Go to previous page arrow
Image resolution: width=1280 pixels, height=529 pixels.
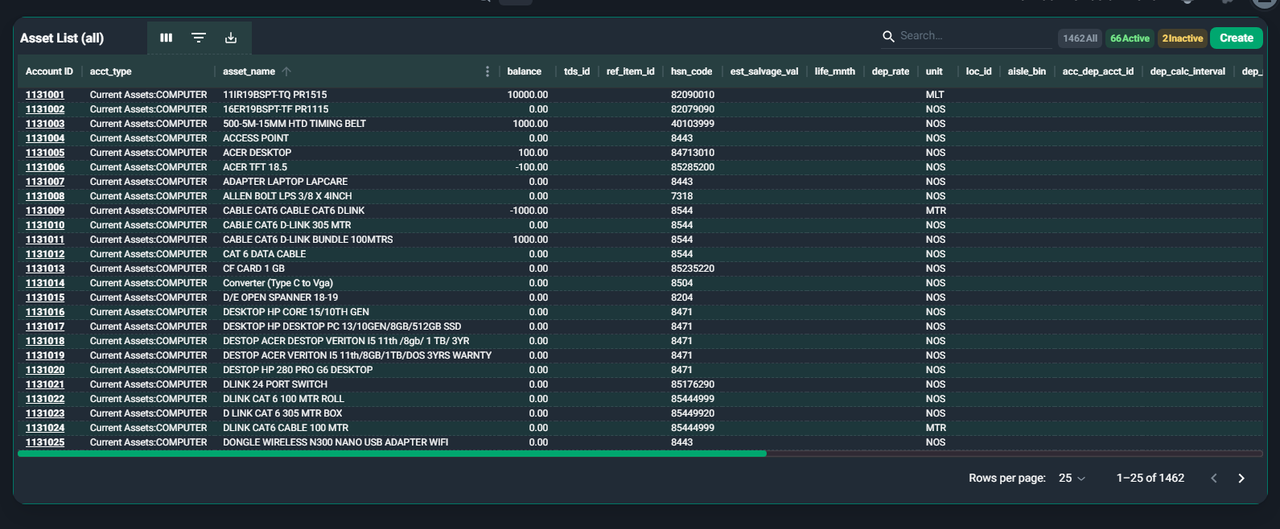1214,478
